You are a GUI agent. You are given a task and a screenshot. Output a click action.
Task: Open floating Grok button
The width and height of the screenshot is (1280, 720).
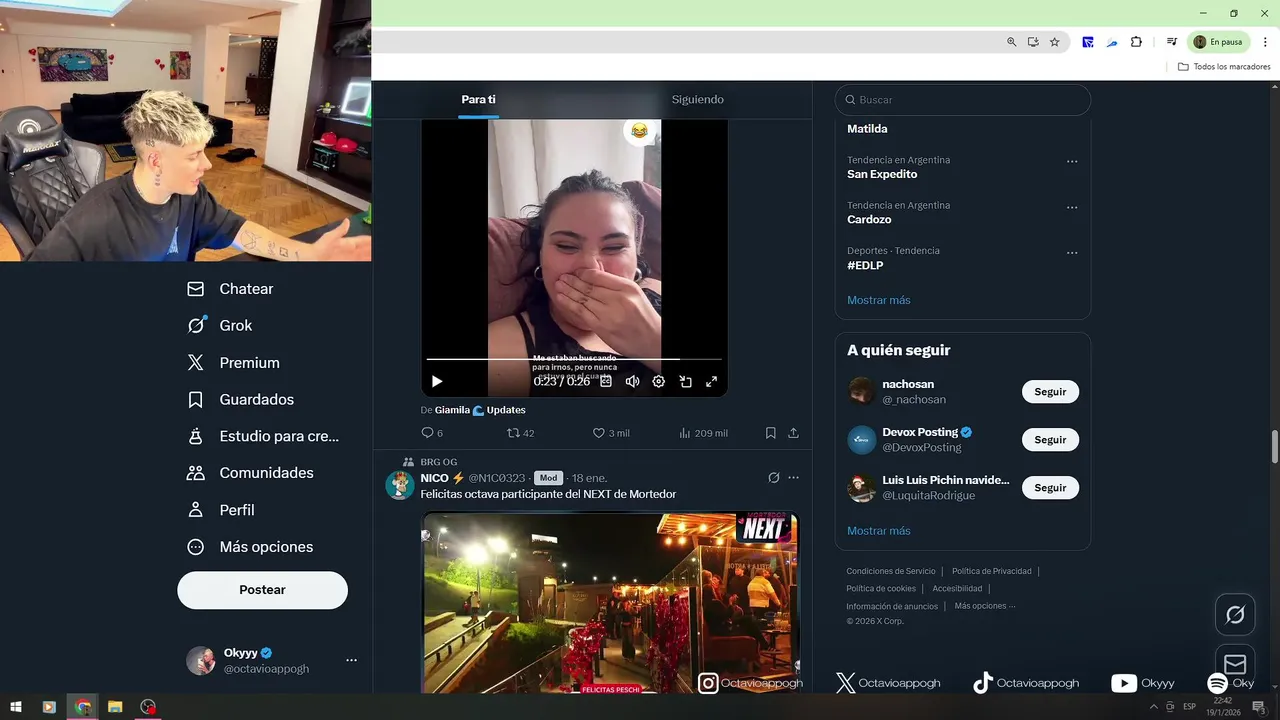pos(1235,614)
